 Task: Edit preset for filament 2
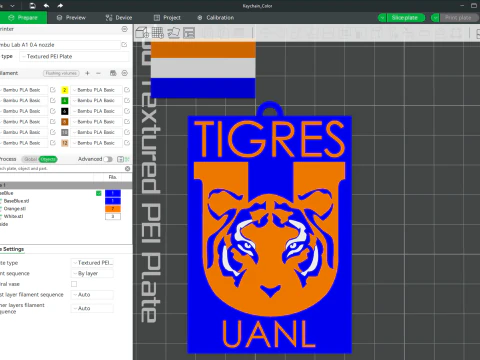tap(127, 90)
